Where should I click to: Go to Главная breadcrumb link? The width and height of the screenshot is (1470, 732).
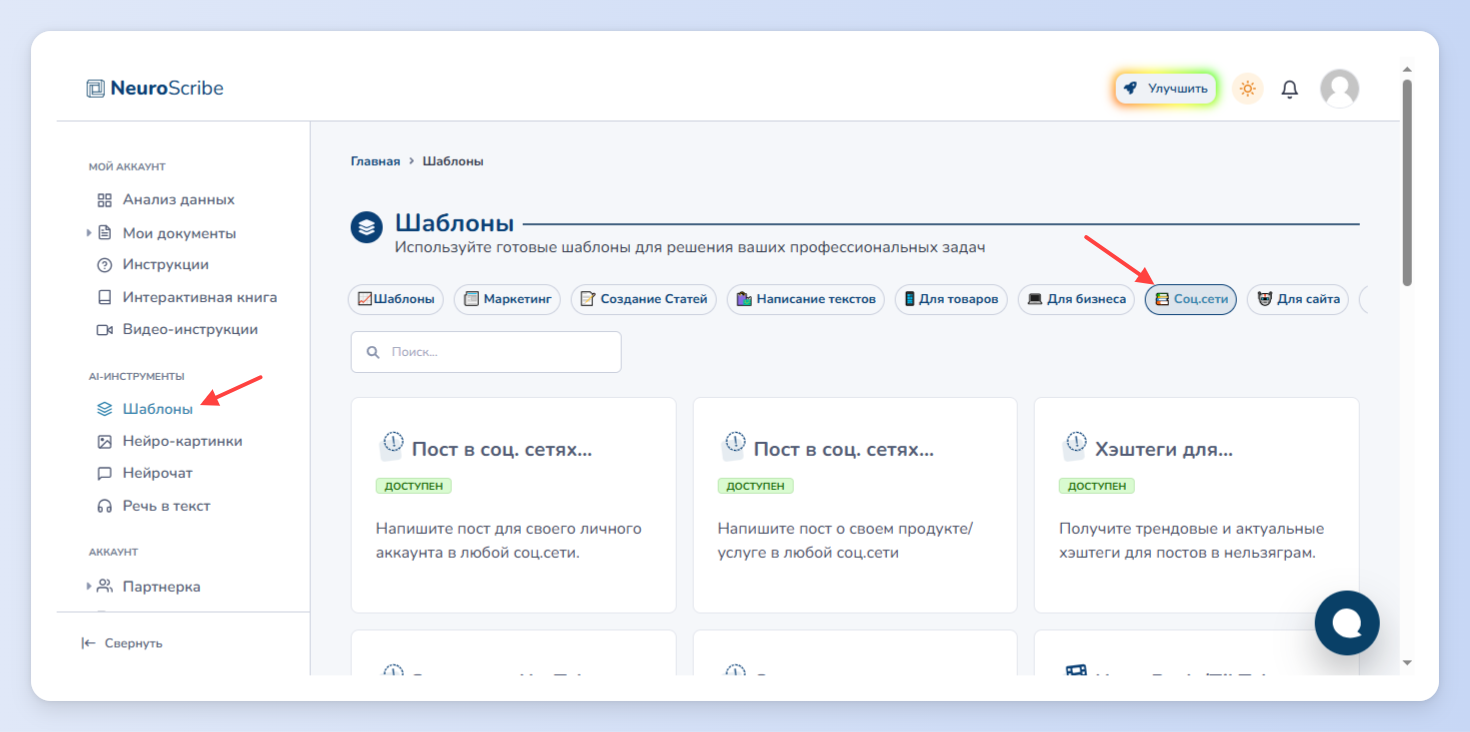375,161
